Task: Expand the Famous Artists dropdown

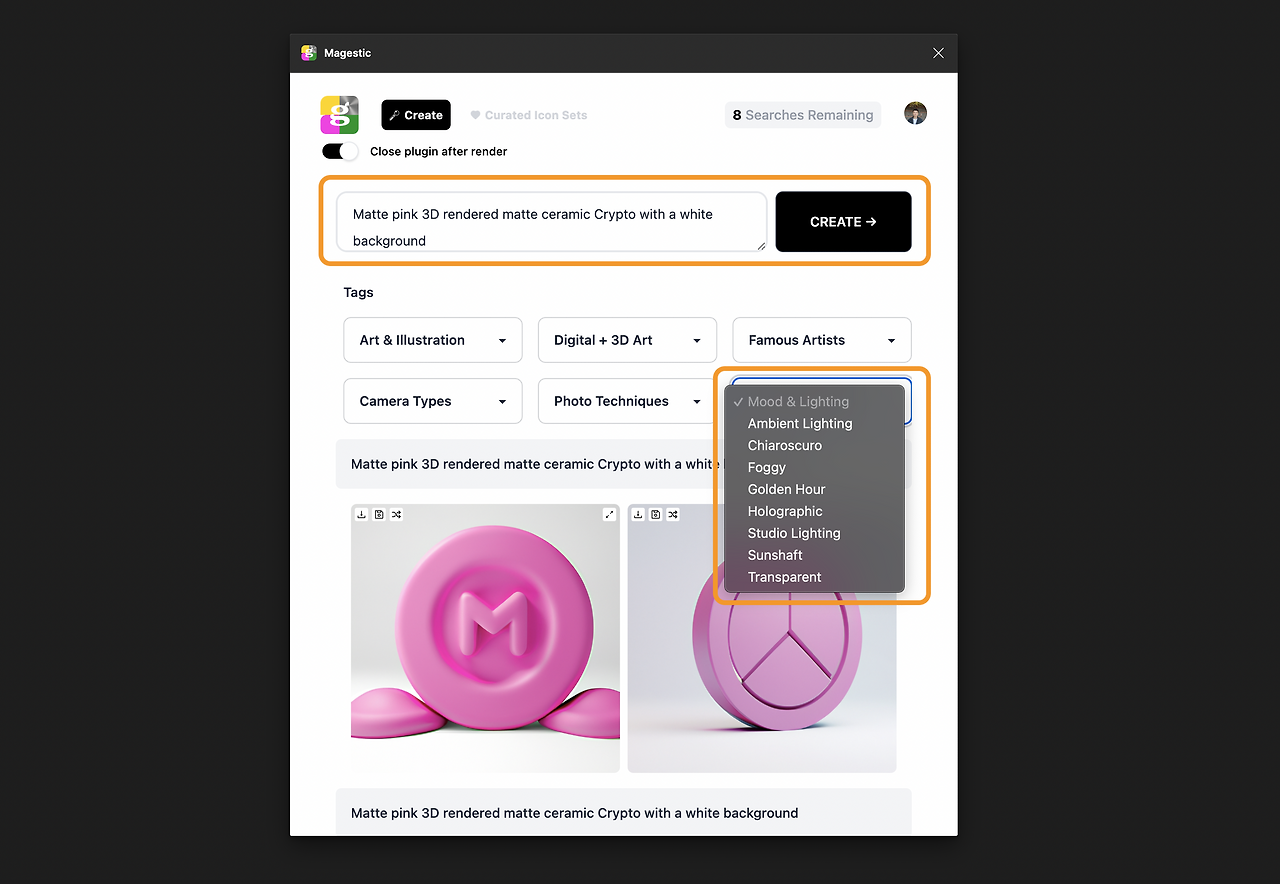Action: [822, 340]
